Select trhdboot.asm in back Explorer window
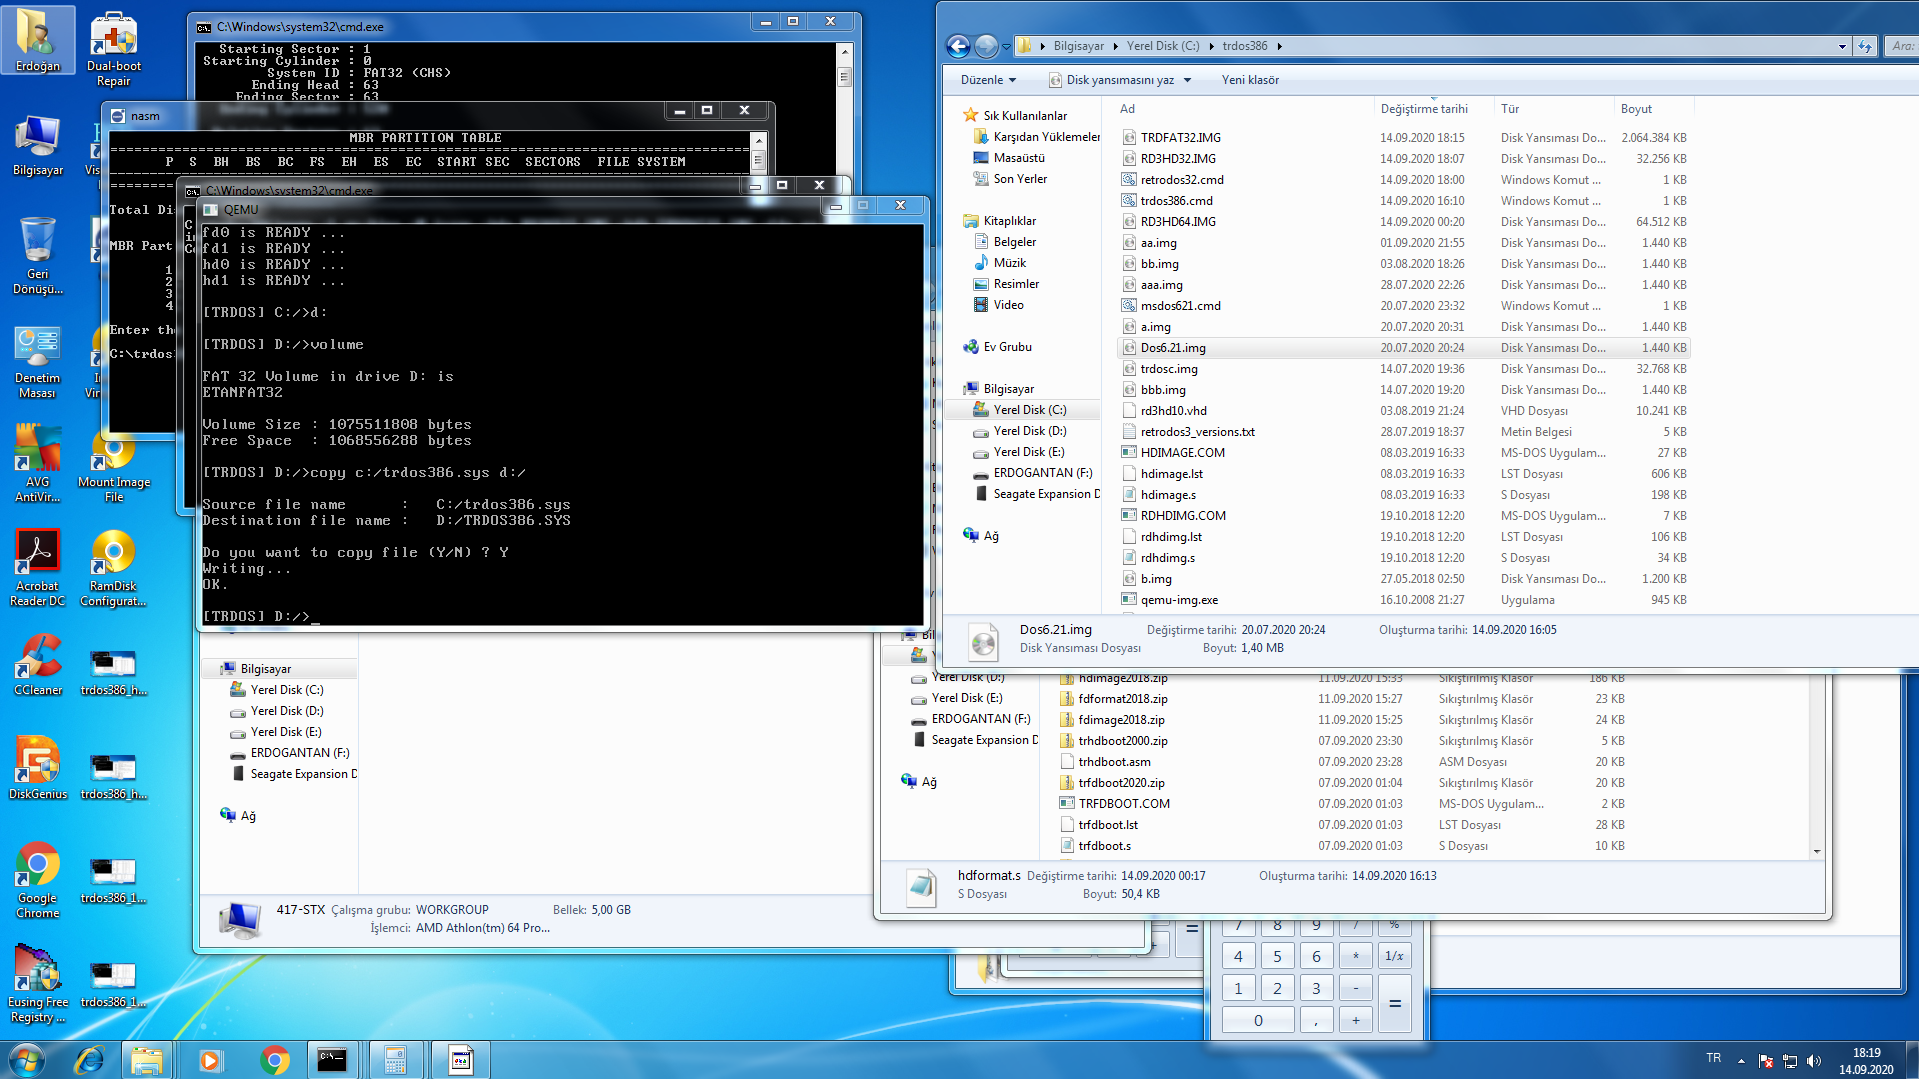Viewport: 1919px width, 1079px height. [x=1114, y=762]
